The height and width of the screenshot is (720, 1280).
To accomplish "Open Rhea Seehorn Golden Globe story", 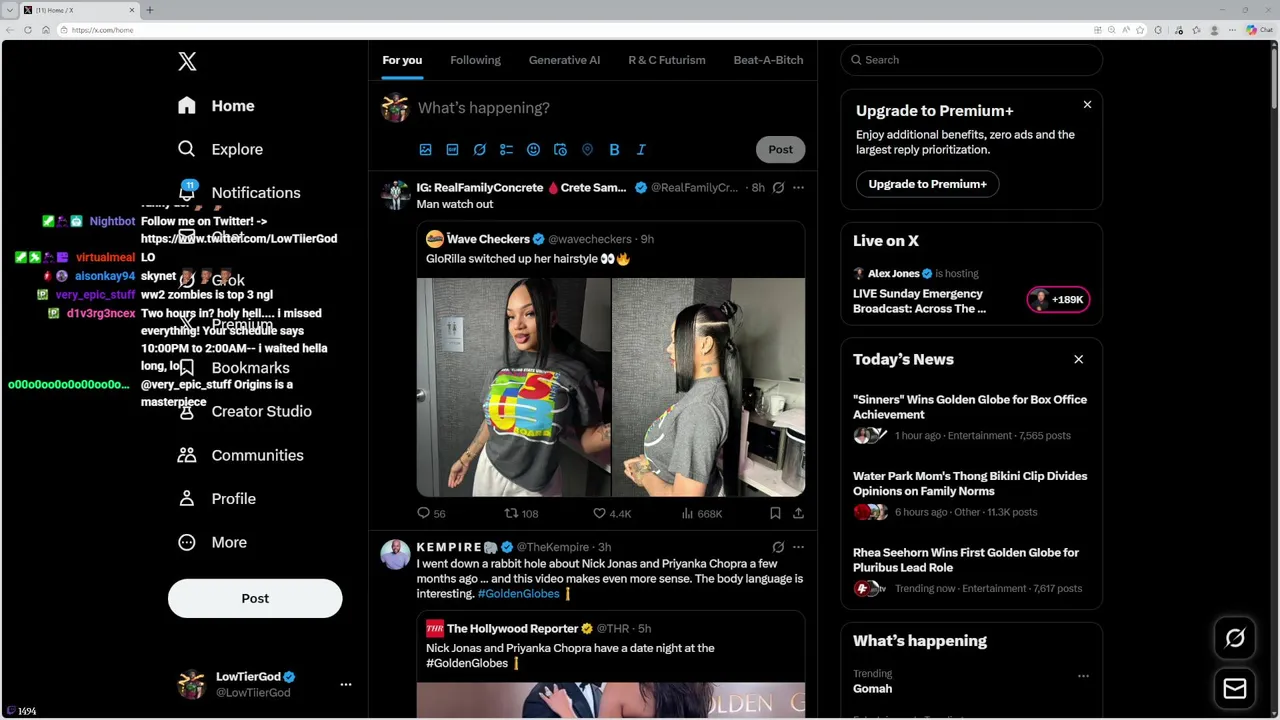I will [966, 560].
